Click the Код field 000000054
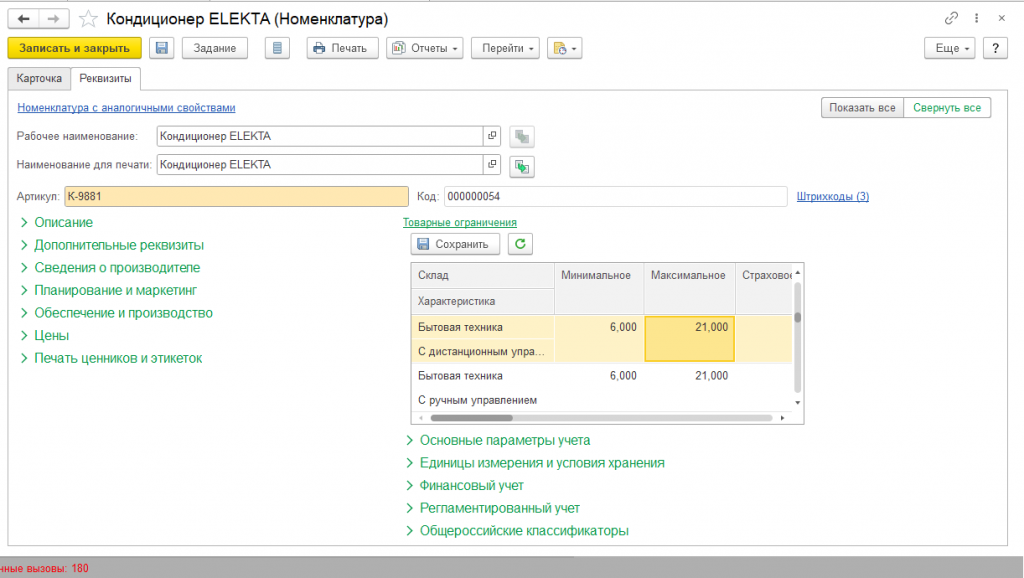 [x=615, y=197]
